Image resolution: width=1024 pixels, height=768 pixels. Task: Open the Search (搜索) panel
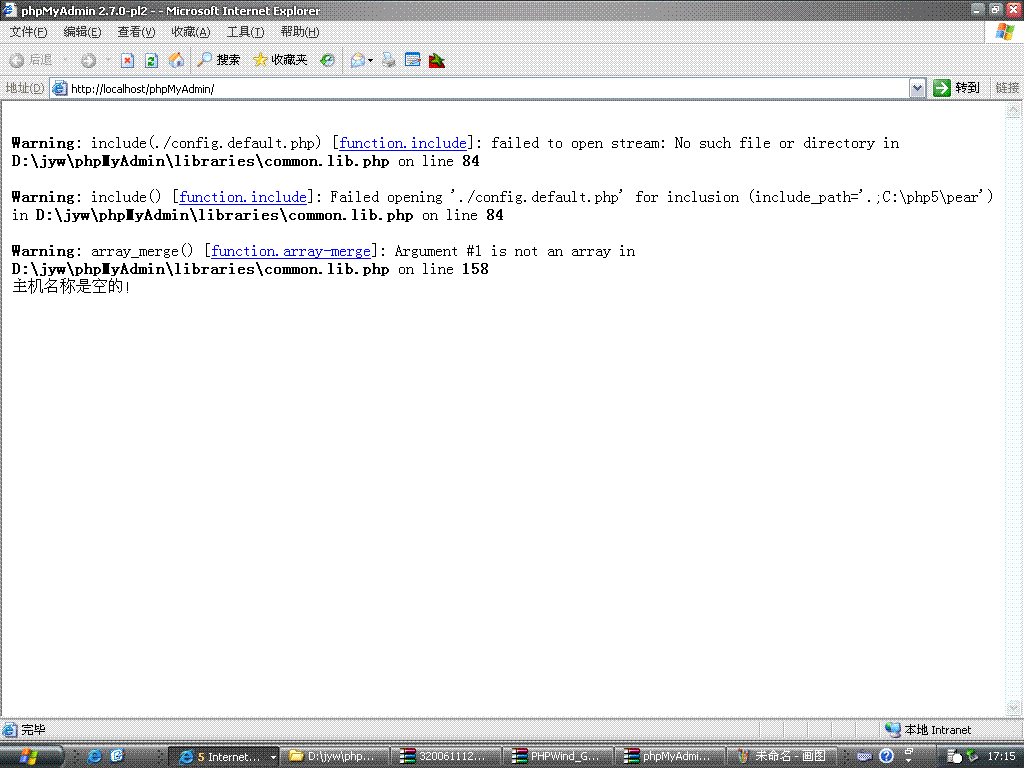[x=219, y=60]
